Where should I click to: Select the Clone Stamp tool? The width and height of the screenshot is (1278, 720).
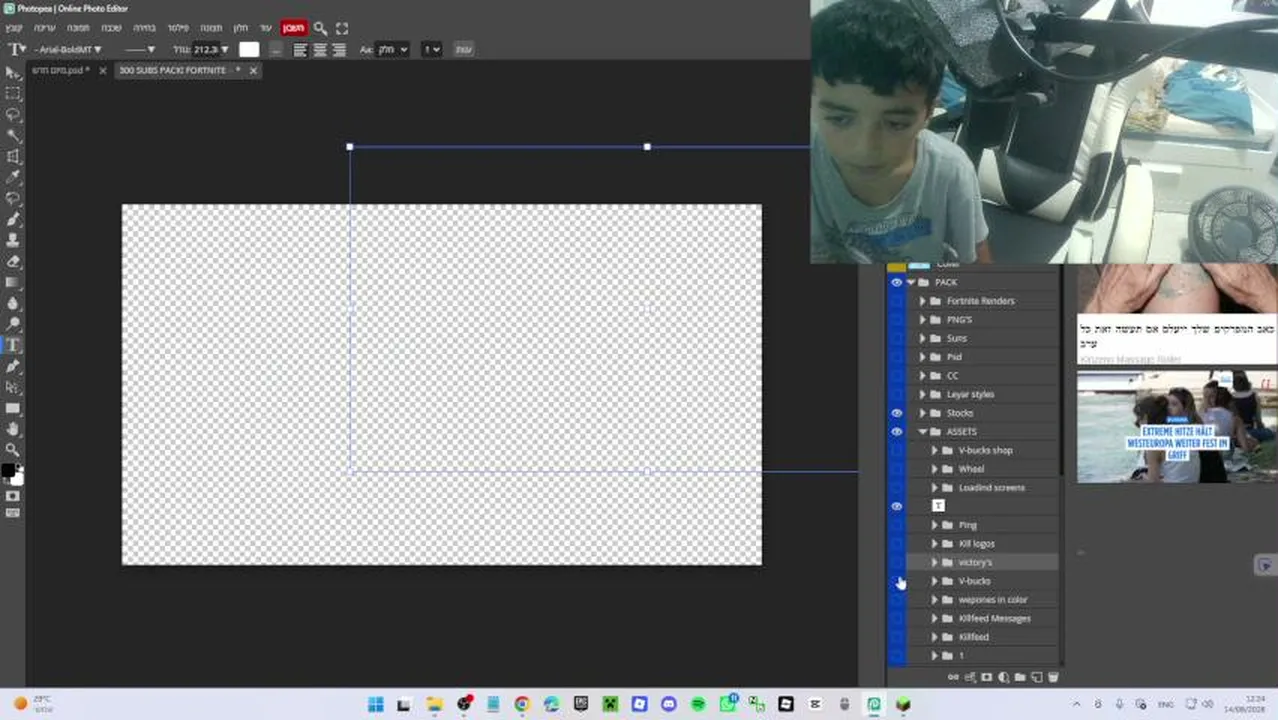click(13, 241)
